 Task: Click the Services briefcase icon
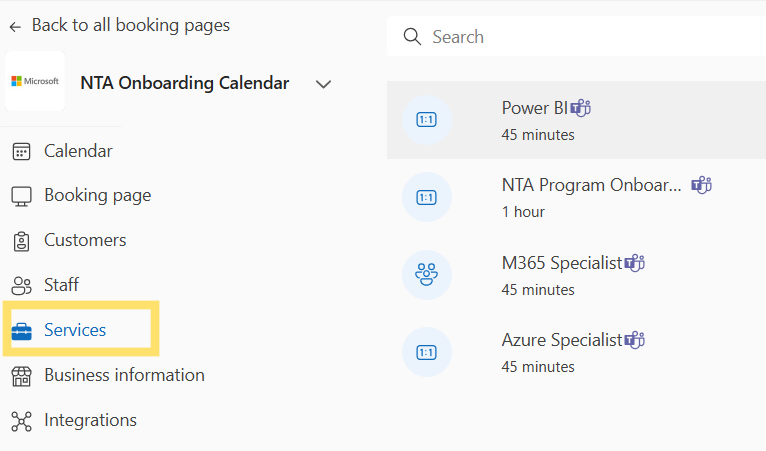click(x=21, y=331)
